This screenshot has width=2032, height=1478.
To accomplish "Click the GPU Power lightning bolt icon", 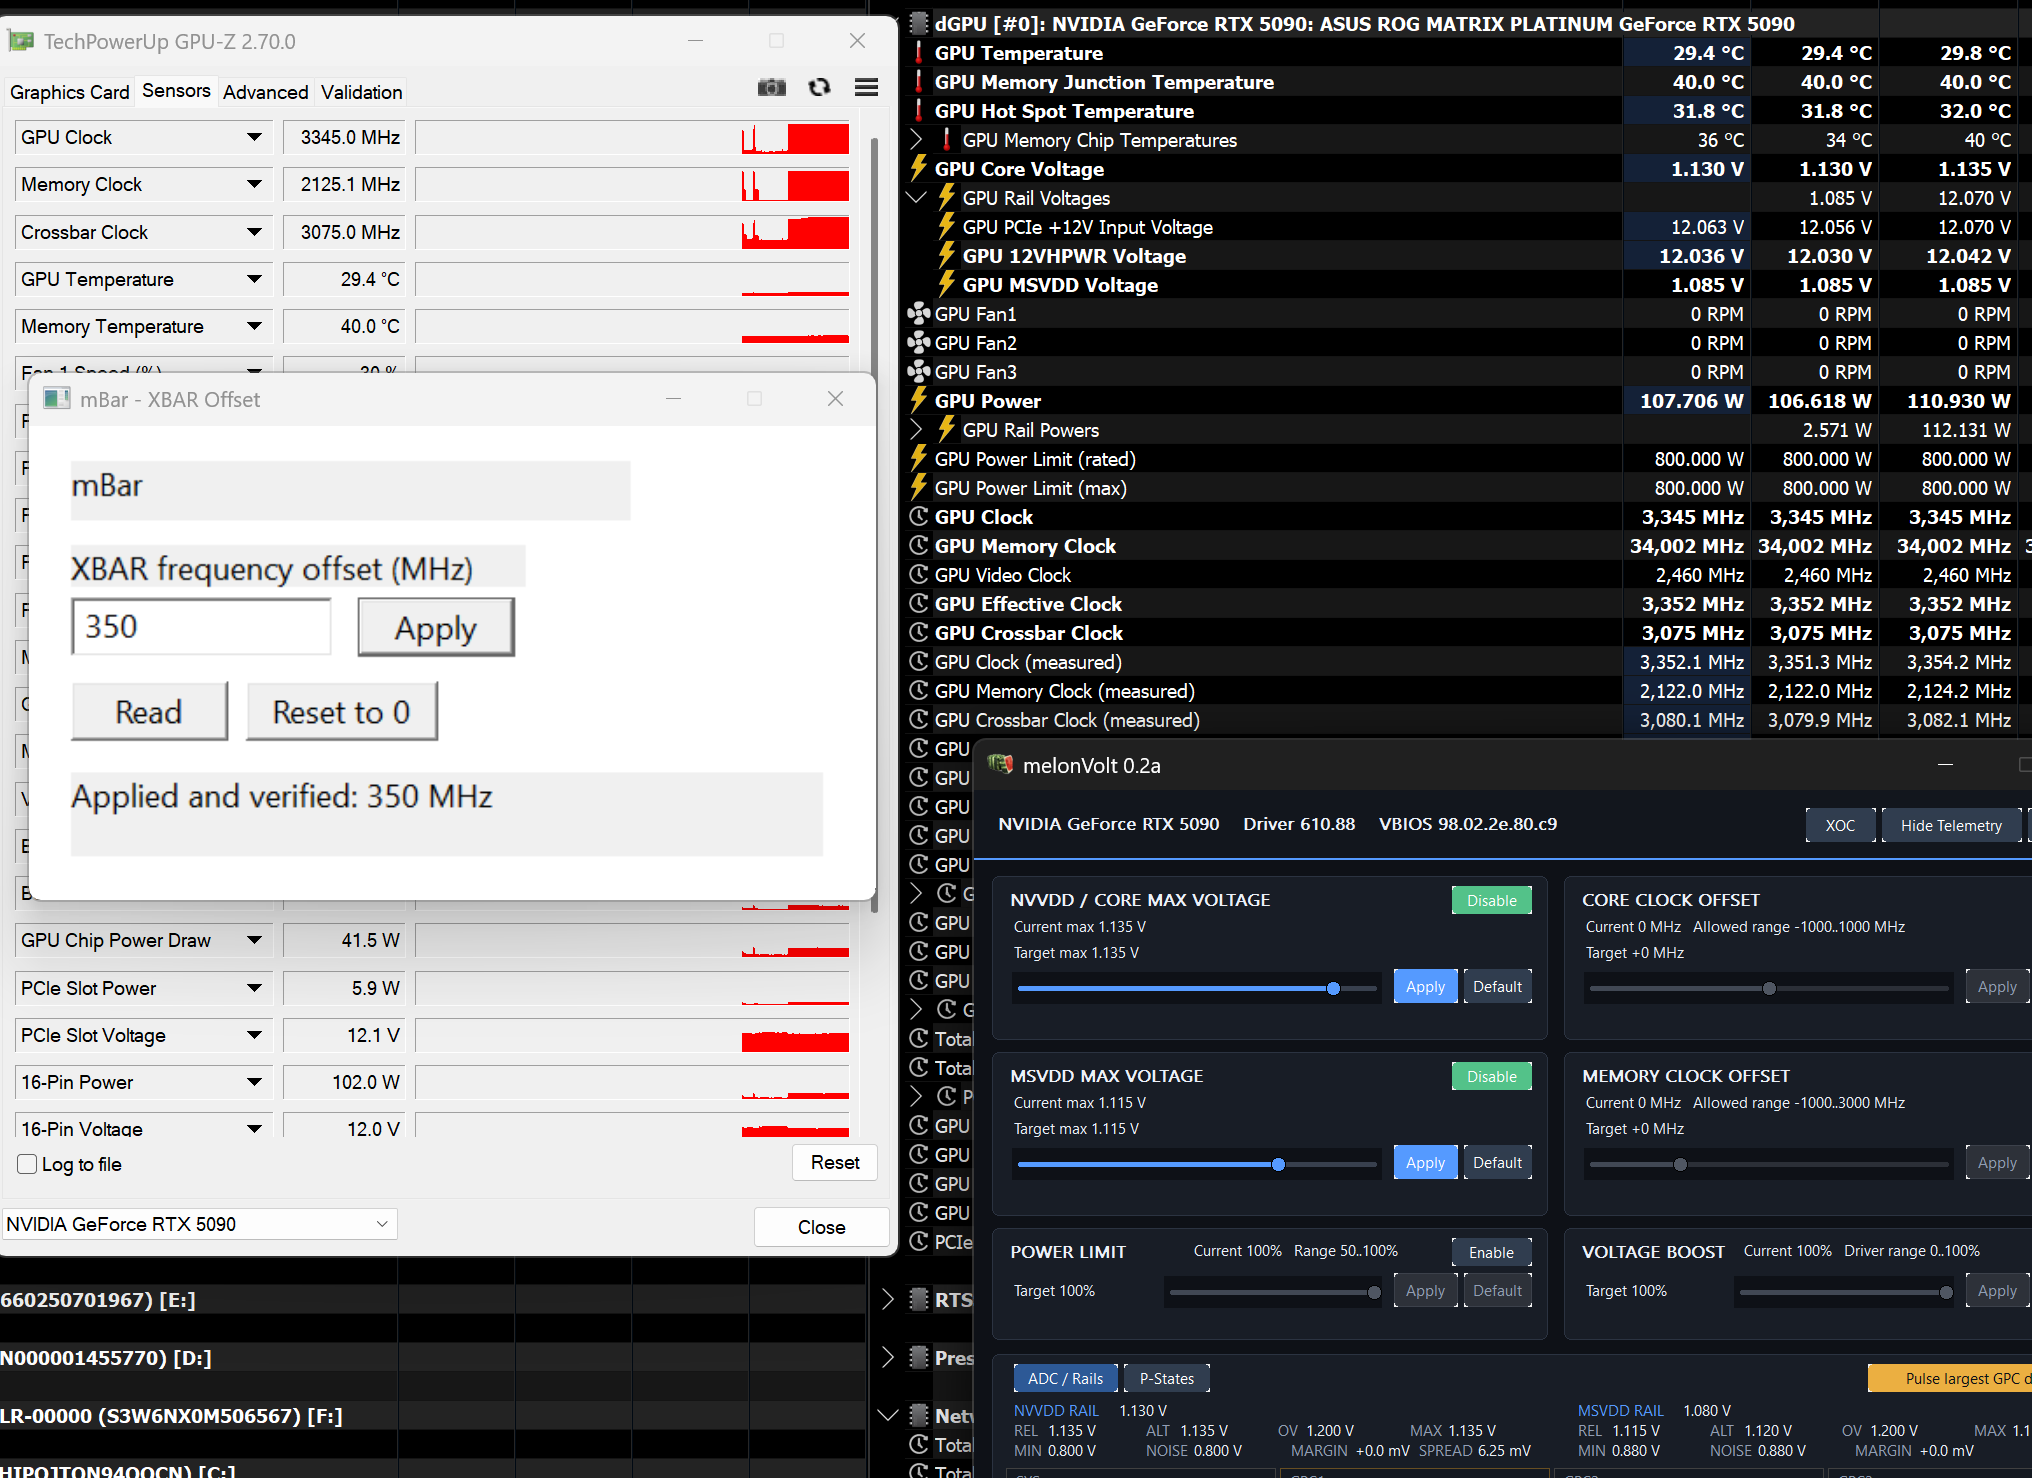I will click(x=918, y=401).
